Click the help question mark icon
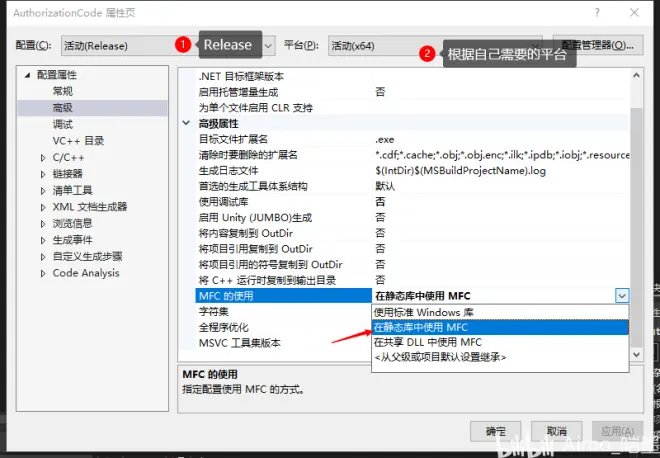The width and height of the screenshot is (660, 458). [597, 13]
